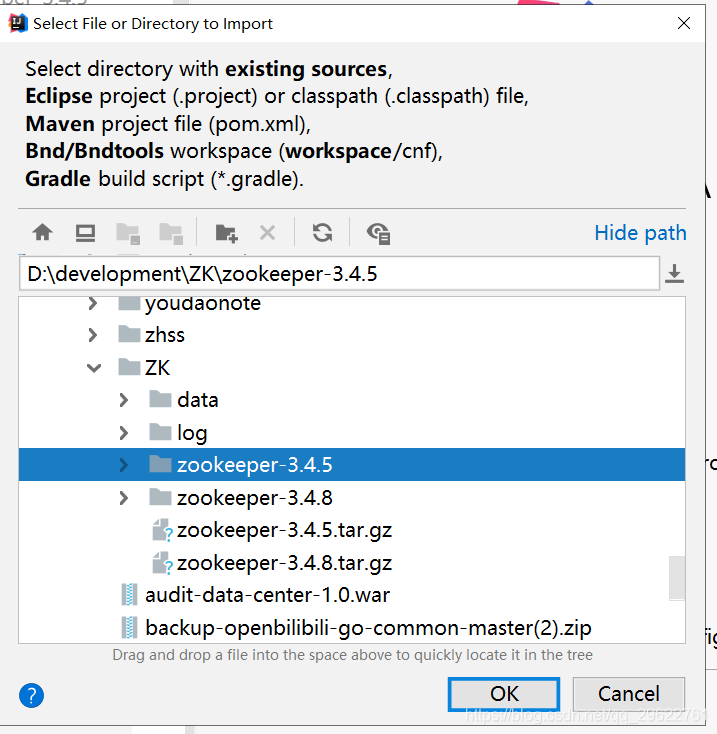Click the Hide path link

pos(640,233)
